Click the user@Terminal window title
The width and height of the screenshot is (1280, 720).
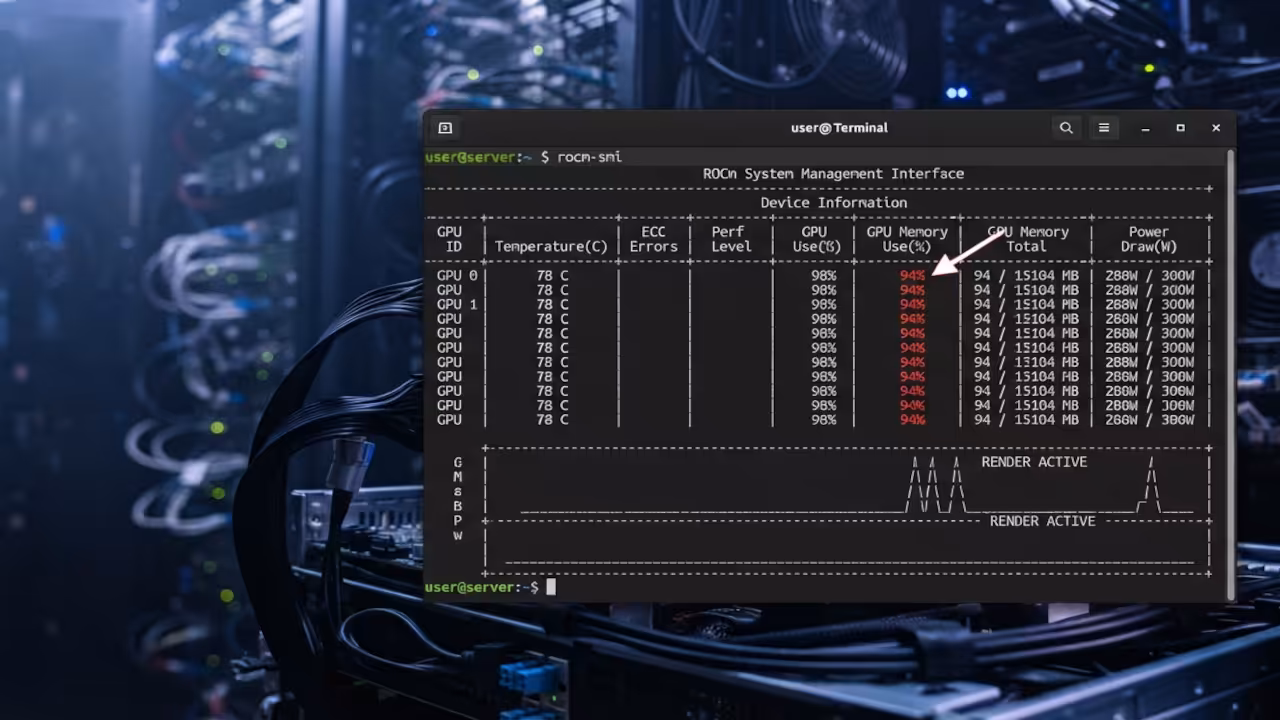(x=839, y=128)
